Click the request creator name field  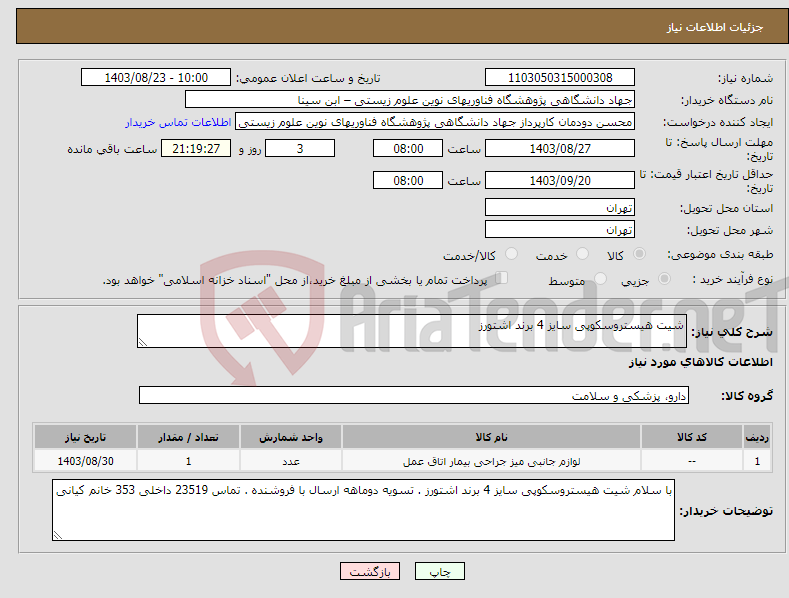(x=435, y=122)
